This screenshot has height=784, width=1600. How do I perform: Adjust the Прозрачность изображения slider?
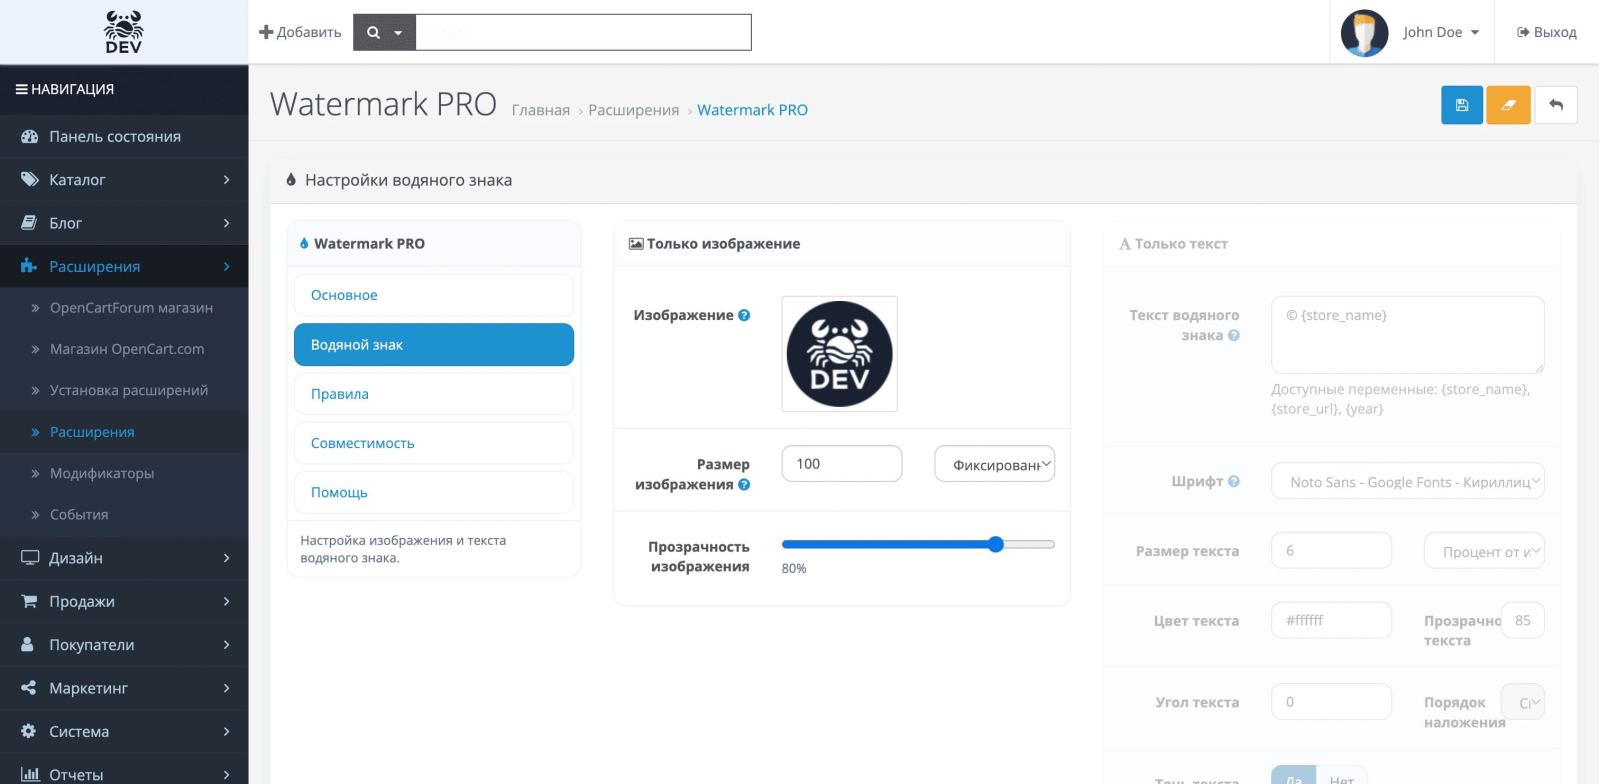coord(918,545)
